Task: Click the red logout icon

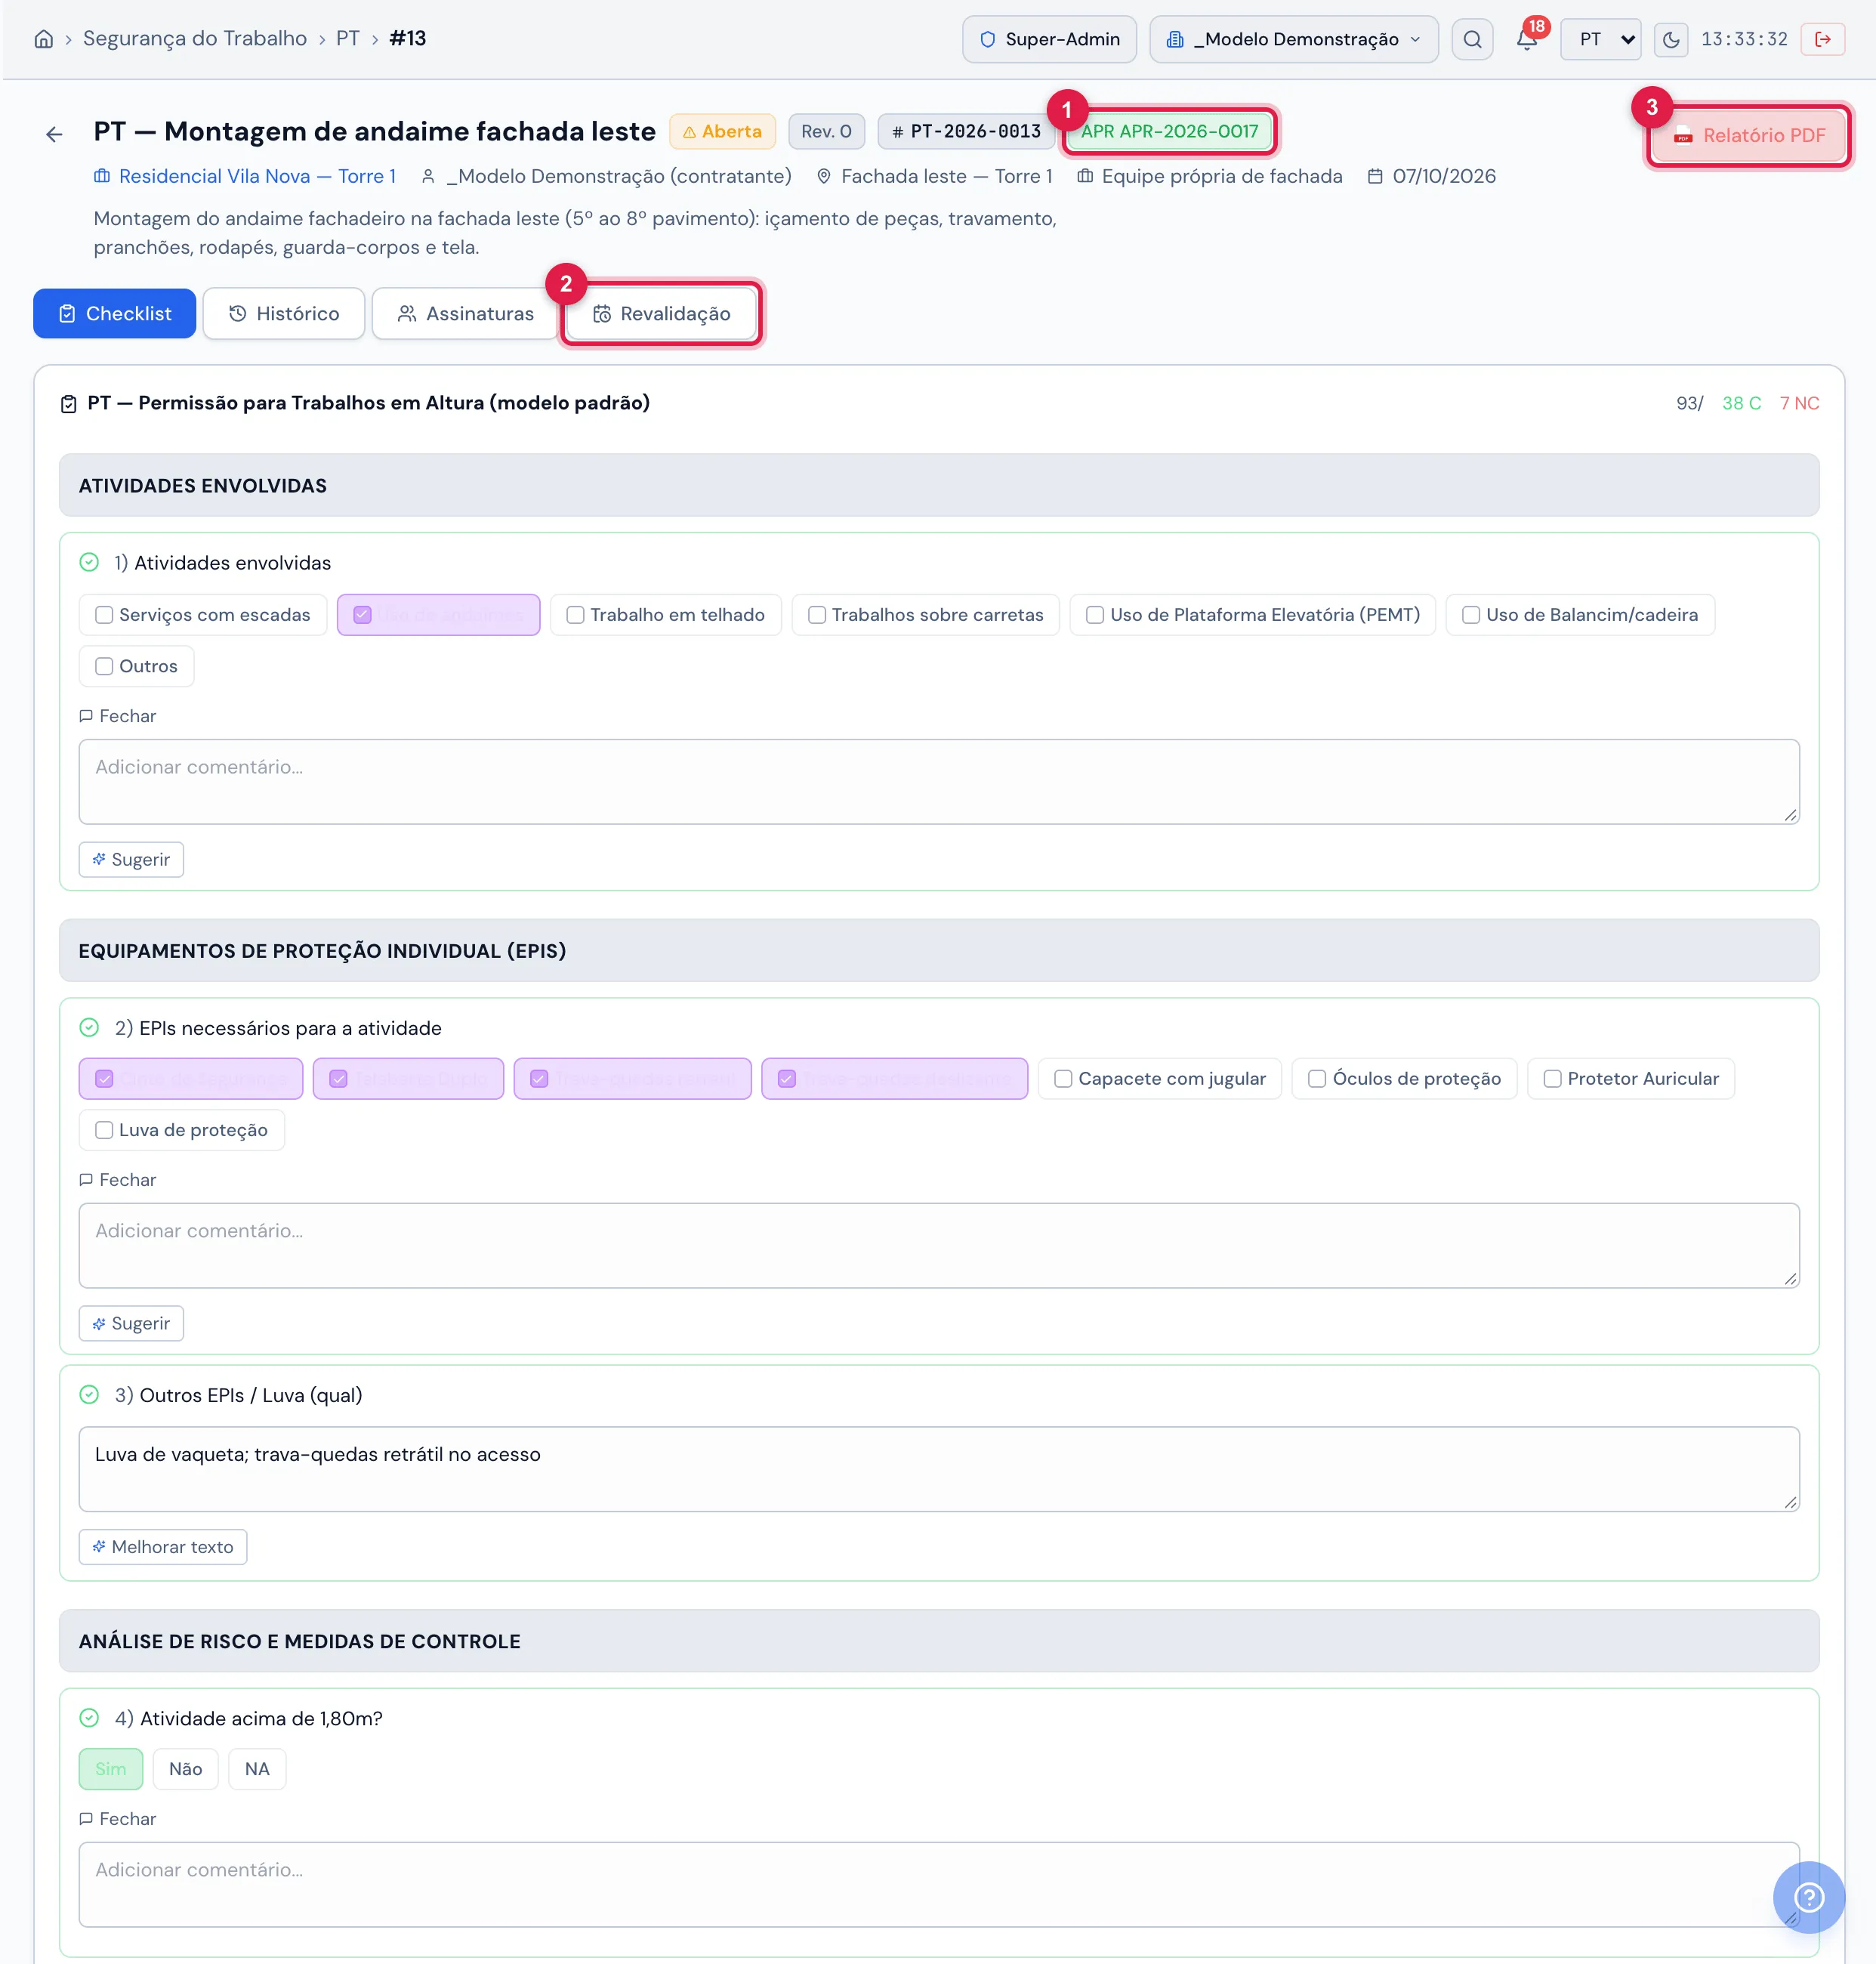Action: pos(1823,39)
